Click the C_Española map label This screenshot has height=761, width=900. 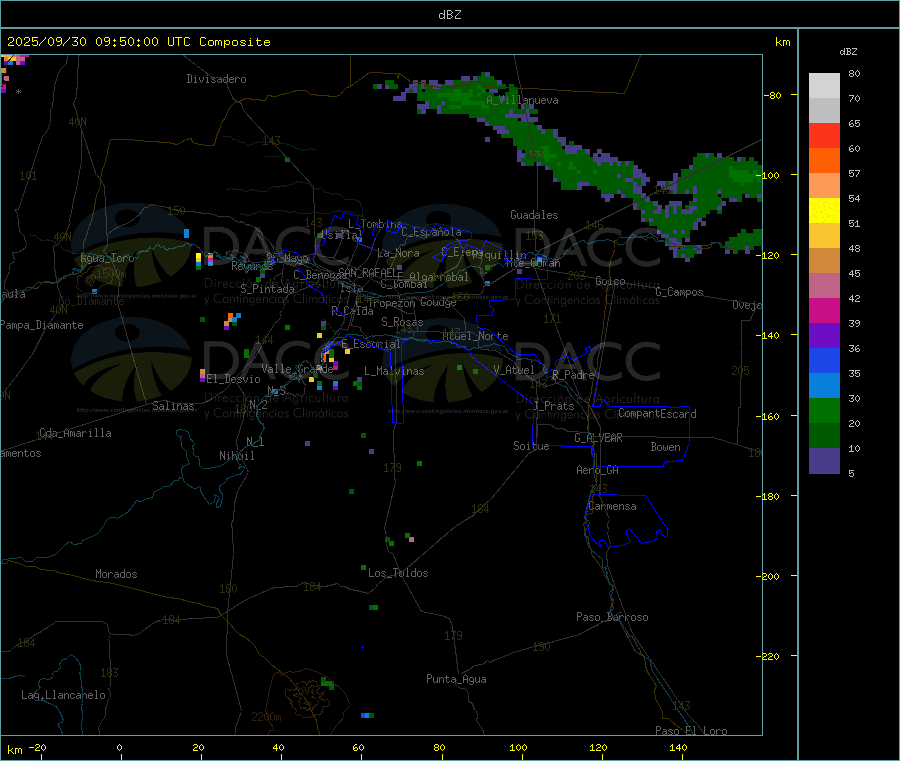(x=431, y=232)
